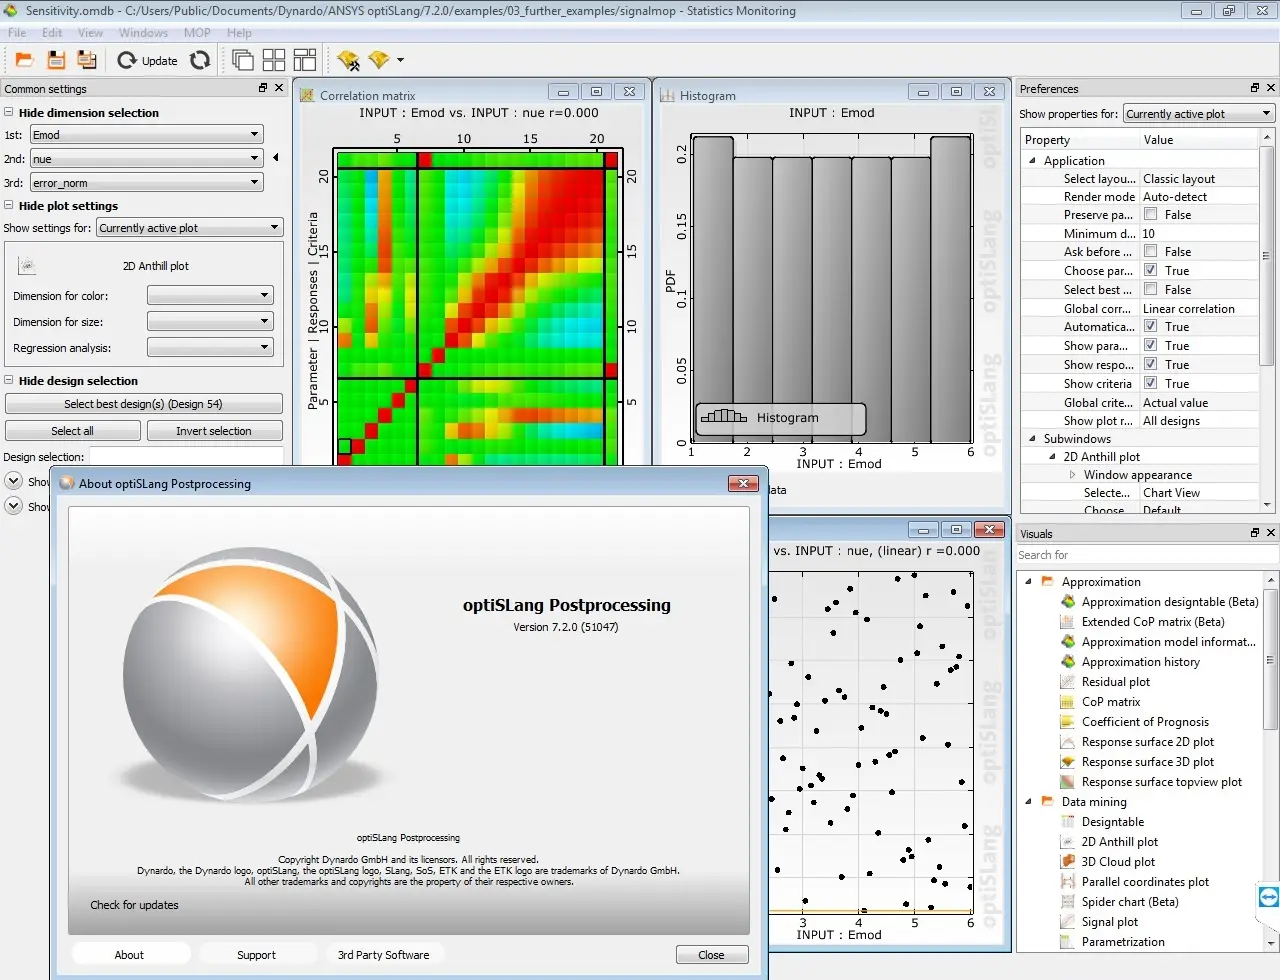
Task: Click Check for updates in the About dialog
Action: click(134, 905)
